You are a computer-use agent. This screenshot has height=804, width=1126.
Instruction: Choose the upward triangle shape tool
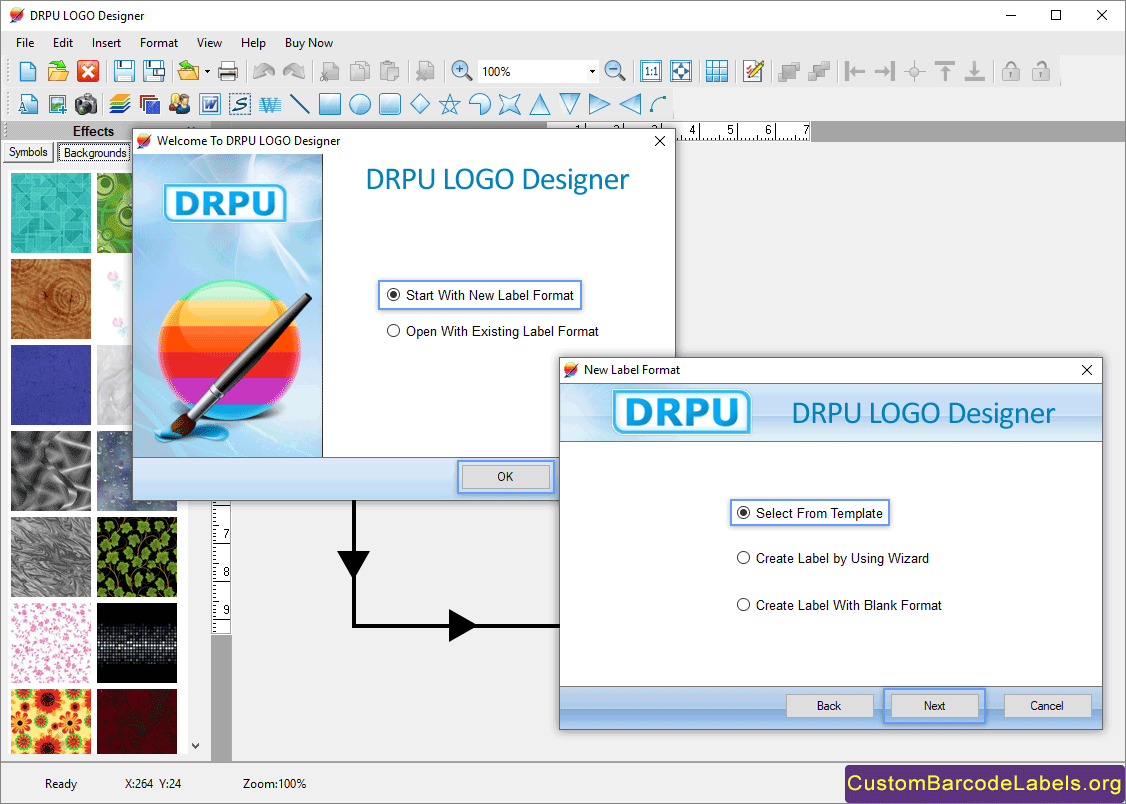(539, 105)
